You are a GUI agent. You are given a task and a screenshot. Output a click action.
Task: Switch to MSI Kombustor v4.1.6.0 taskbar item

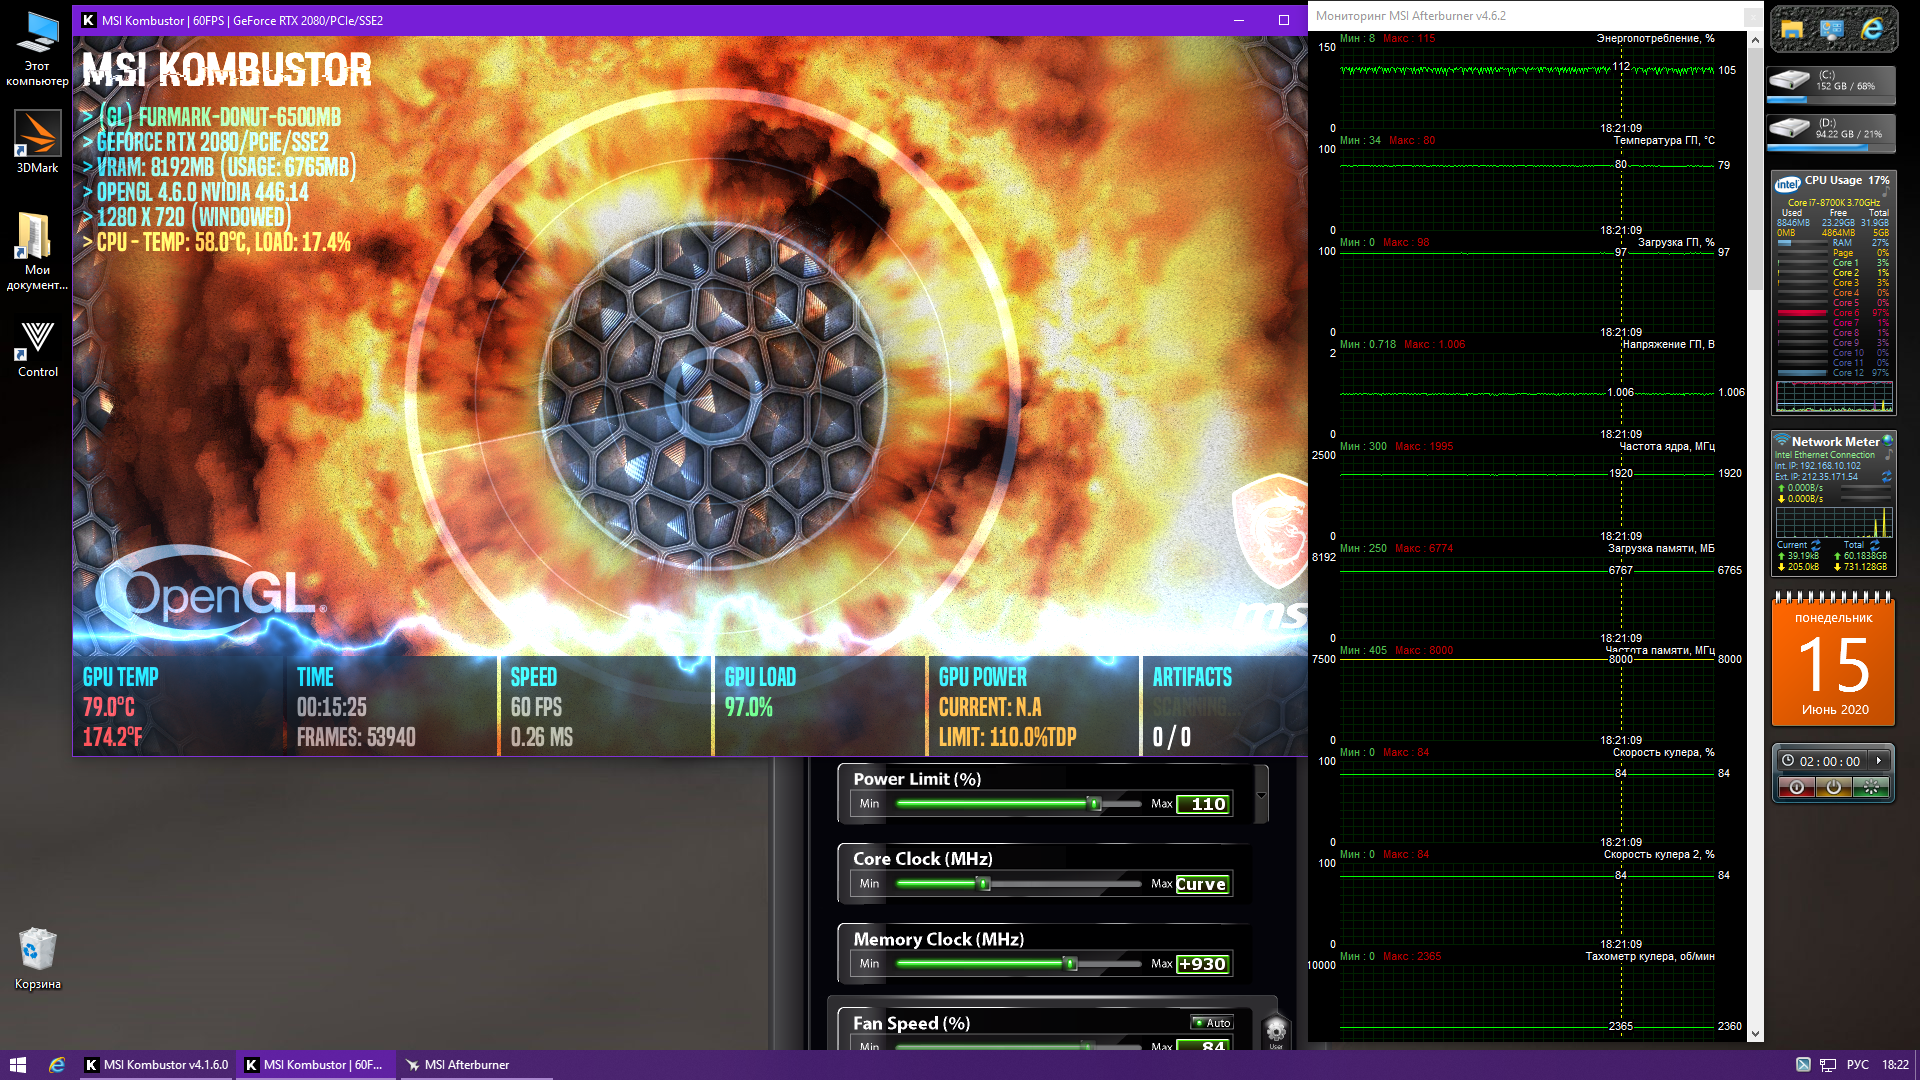click(156, 1065)
